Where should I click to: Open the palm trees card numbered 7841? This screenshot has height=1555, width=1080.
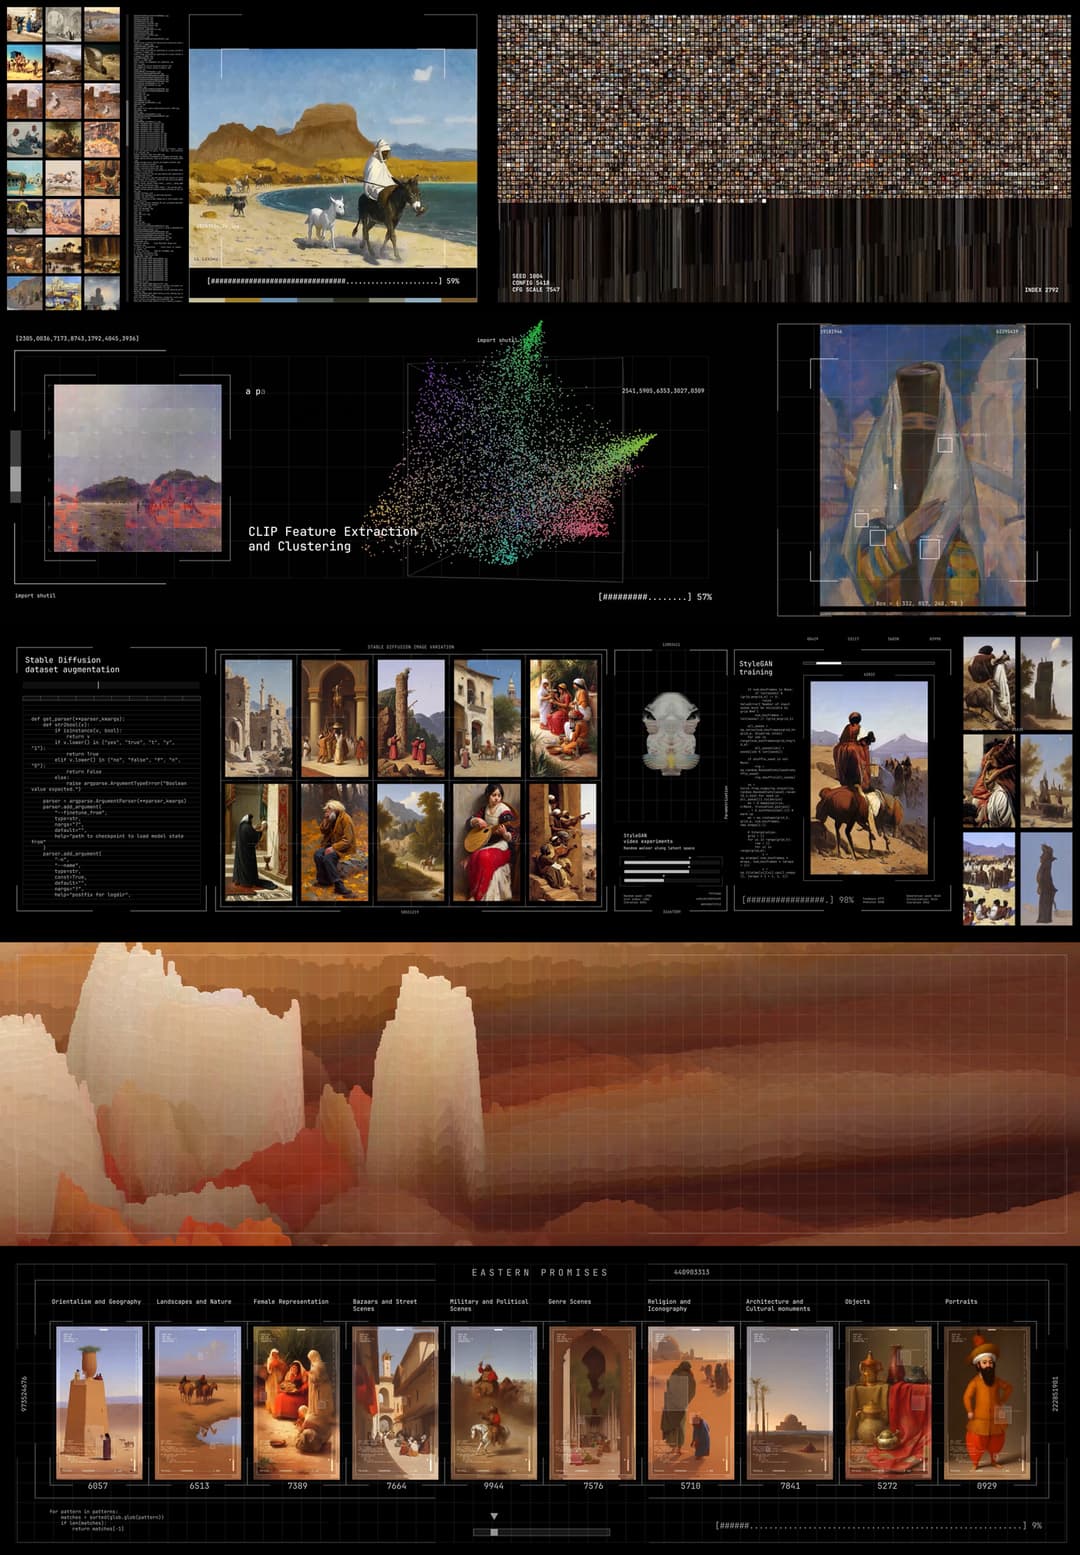(x=790, y=1402)
